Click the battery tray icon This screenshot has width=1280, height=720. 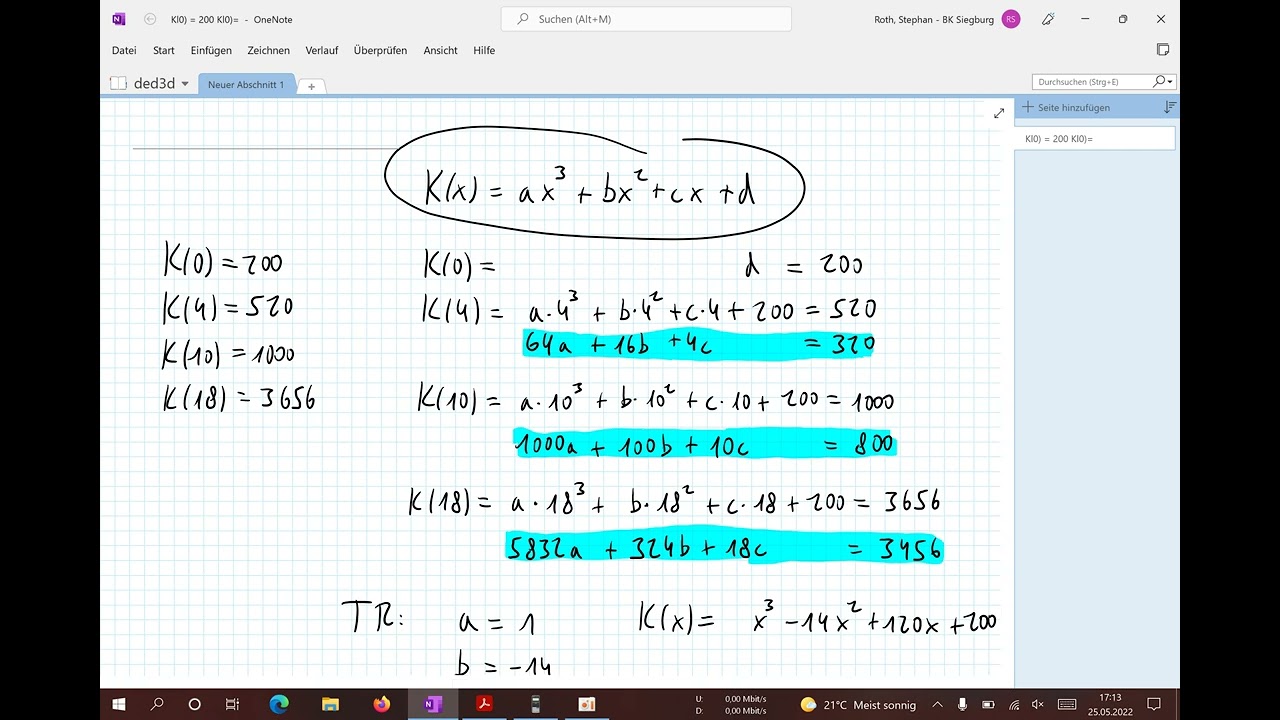point(988,704)
